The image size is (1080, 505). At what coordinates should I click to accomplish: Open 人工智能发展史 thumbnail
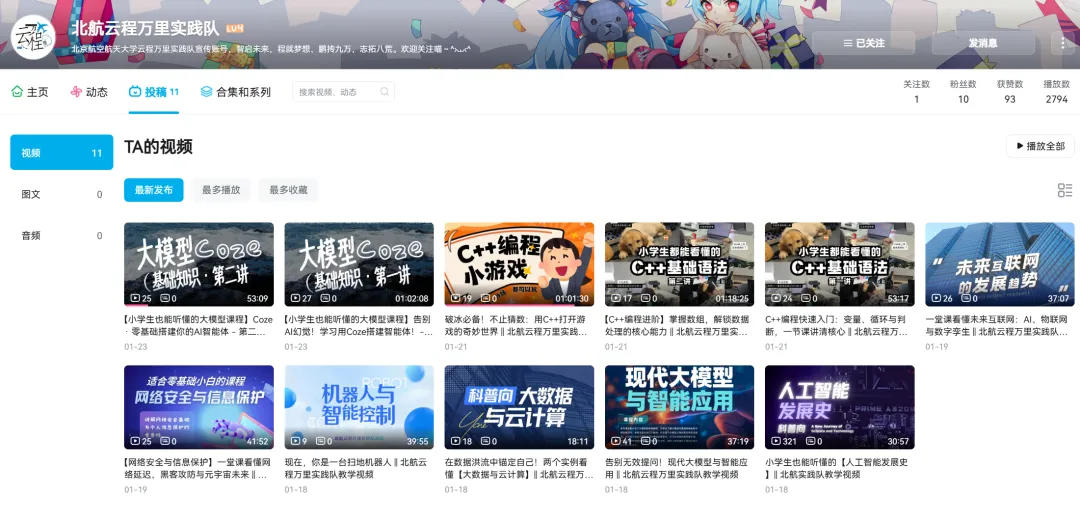pos(840,407)
